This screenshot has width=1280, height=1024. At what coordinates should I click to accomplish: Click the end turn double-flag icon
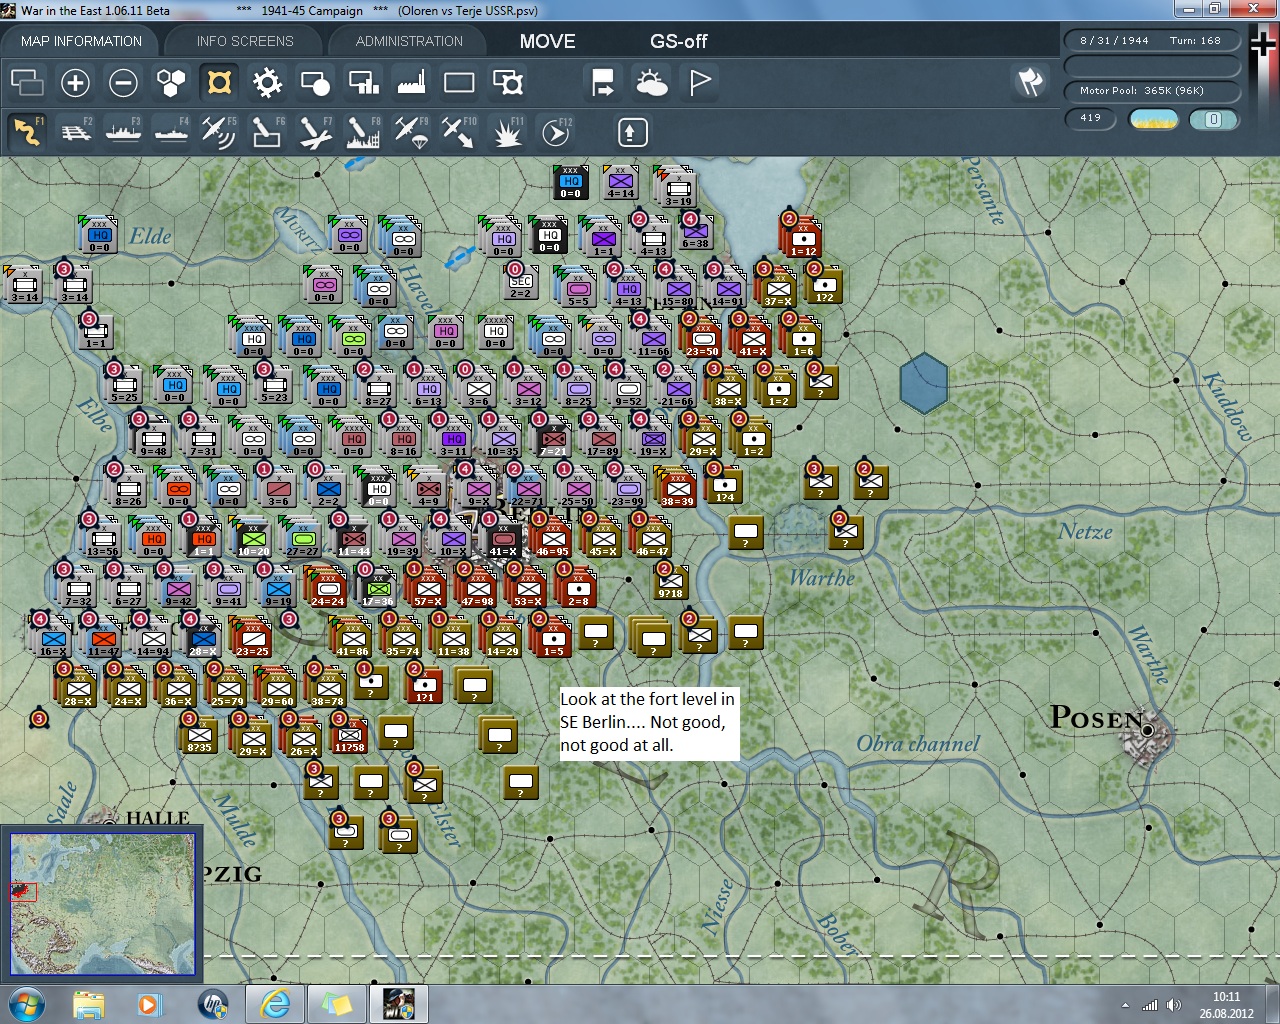1030,82
